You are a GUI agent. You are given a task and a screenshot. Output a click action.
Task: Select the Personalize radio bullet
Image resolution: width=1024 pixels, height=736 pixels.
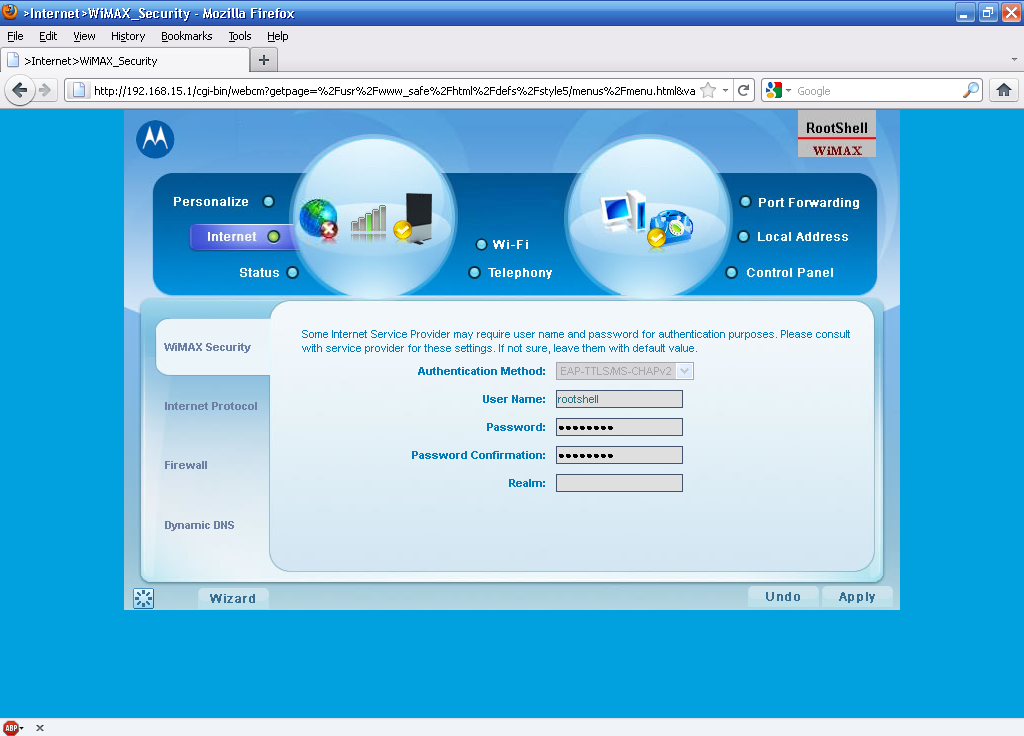tap(268, 201)
